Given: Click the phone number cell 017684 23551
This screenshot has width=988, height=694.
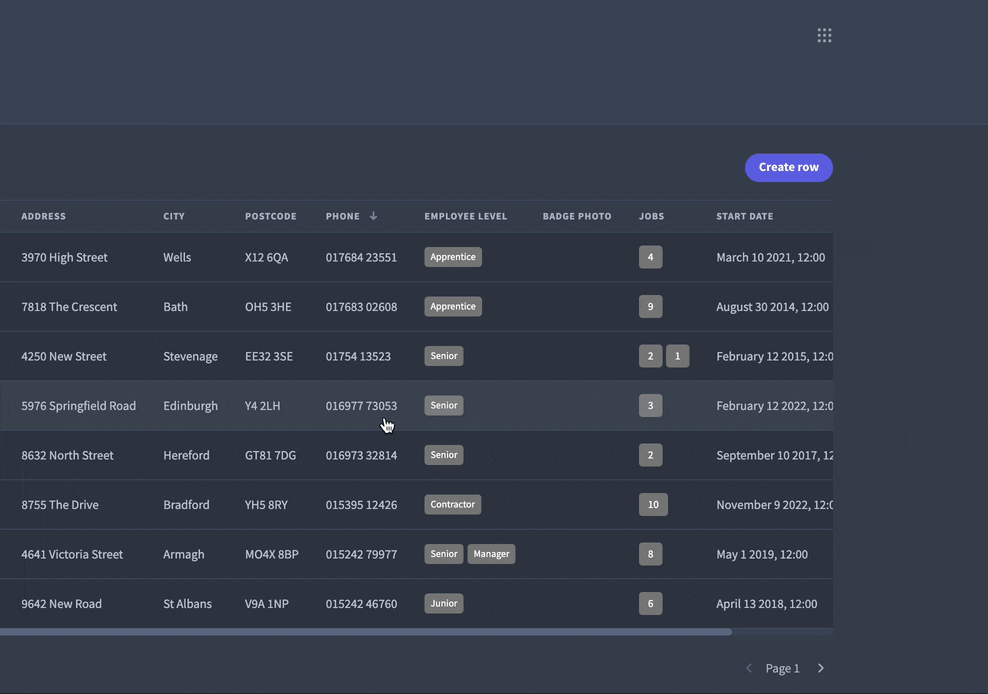Looking at the screenshot, I should (361, 256).
